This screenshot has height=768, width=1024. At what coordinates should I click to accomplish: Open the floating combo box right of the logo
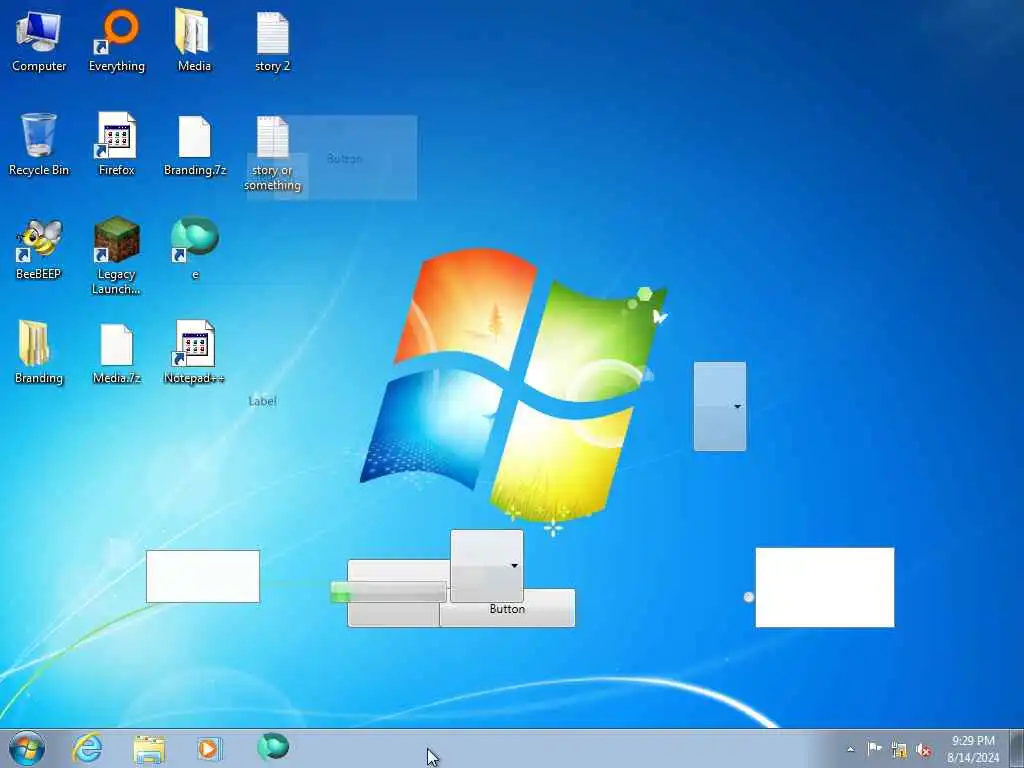720,406
